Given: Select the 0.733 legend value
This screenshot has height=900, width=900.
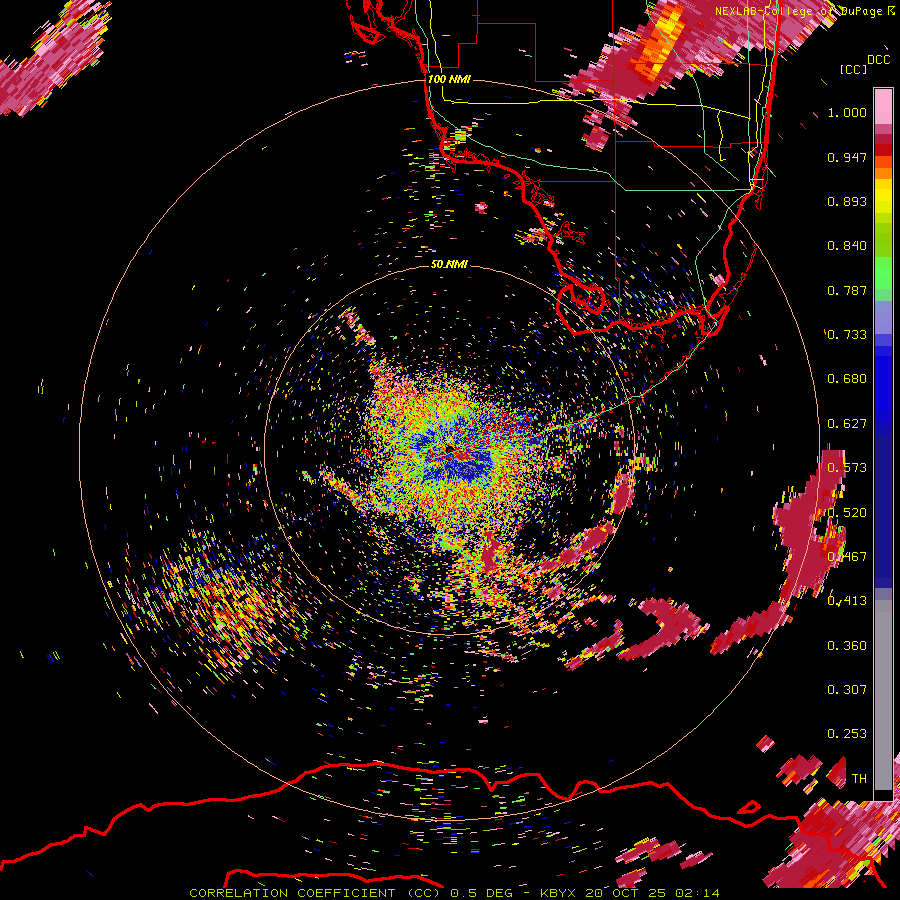Looking at the screenshot, I should click(x=847, y=335).
